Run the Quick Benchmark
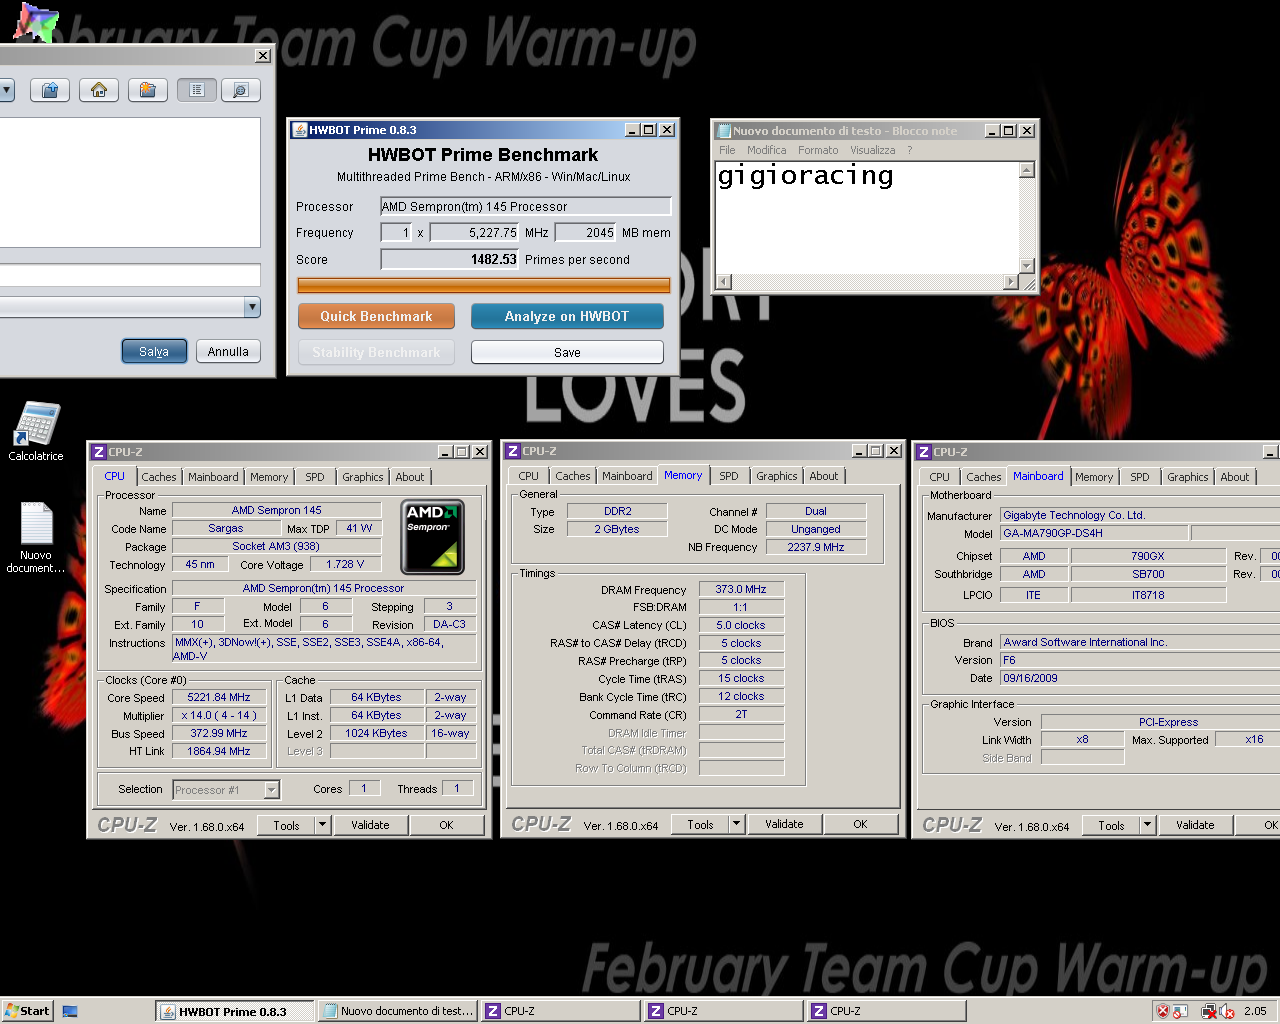 click(376, 316)
